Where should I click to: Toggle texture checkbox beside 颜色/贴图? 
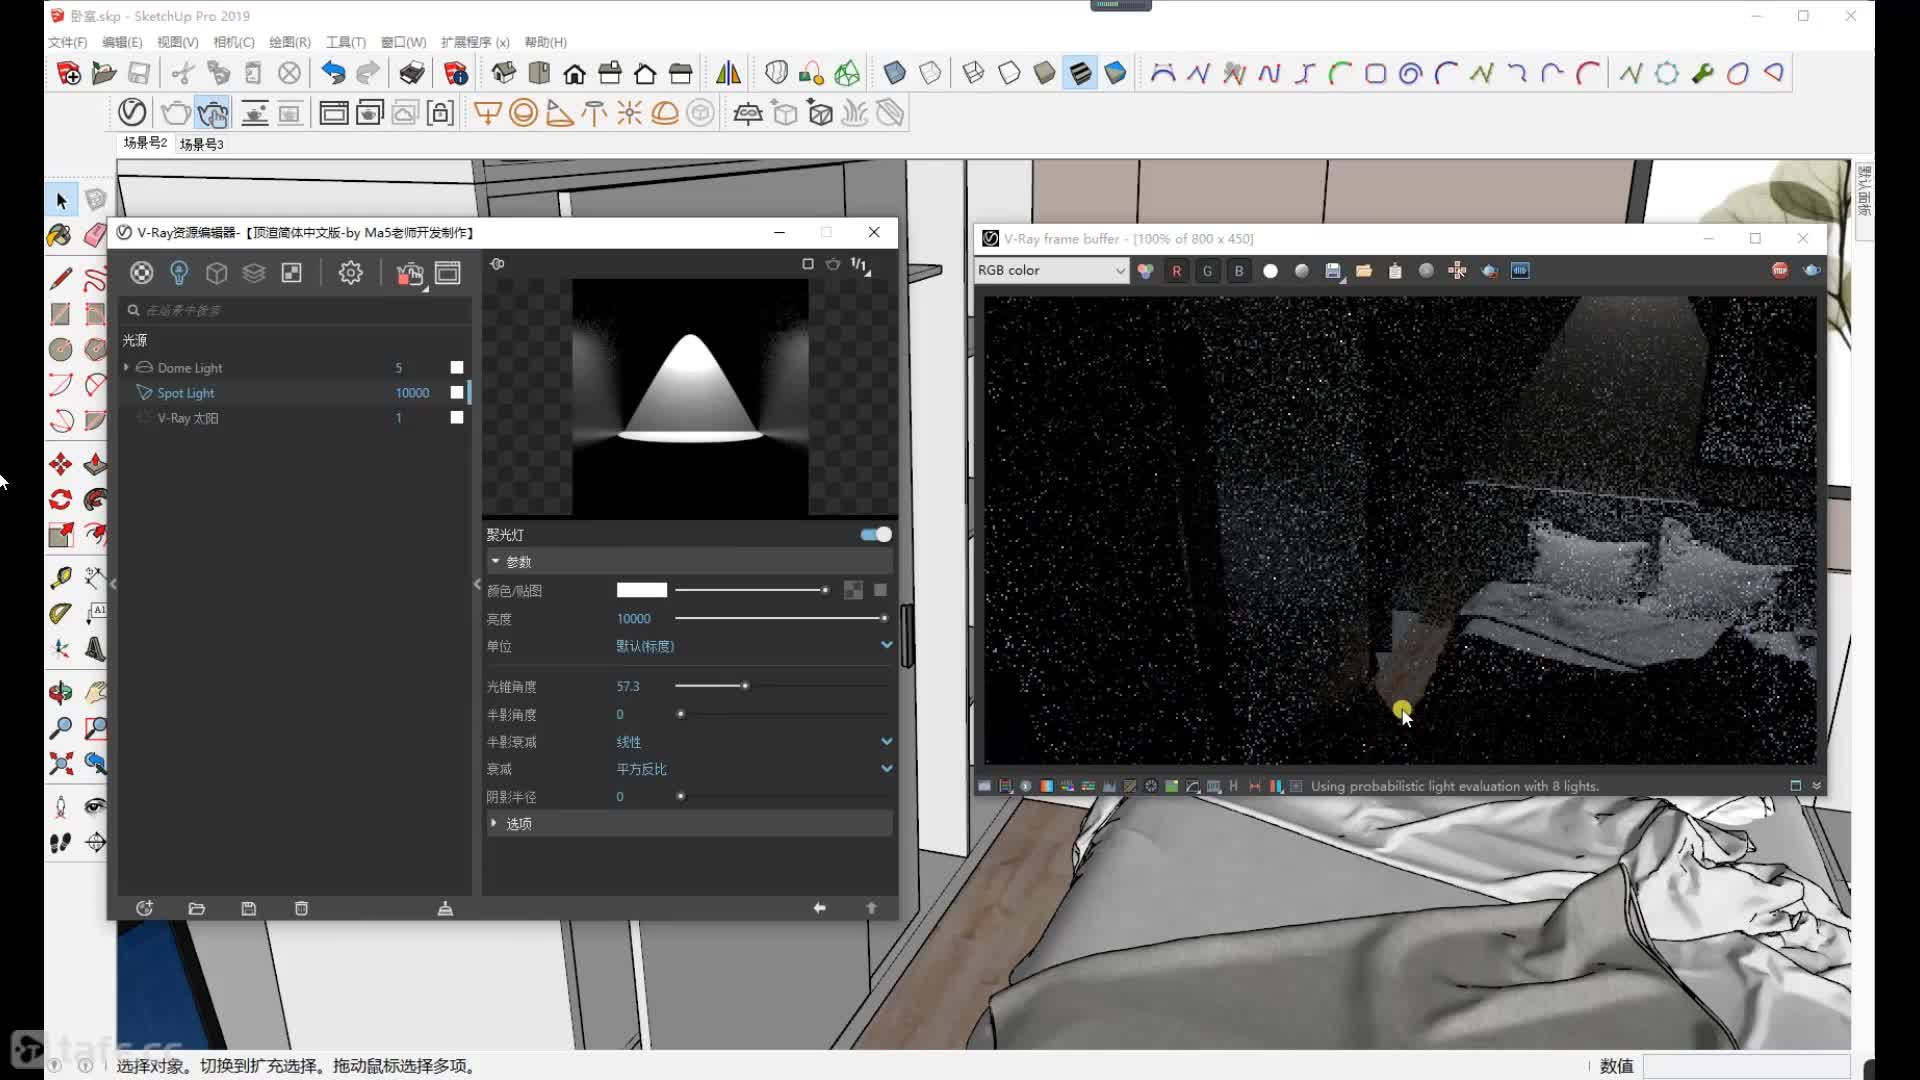880,590
